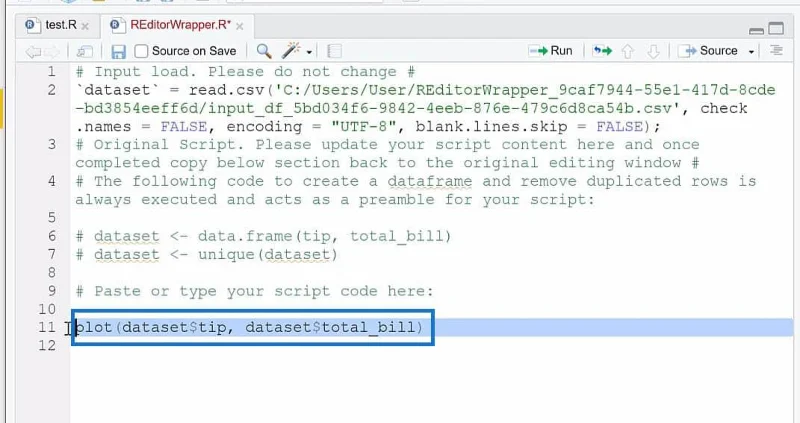Click '# Paste or type your script code here:'

coord(254,291)
